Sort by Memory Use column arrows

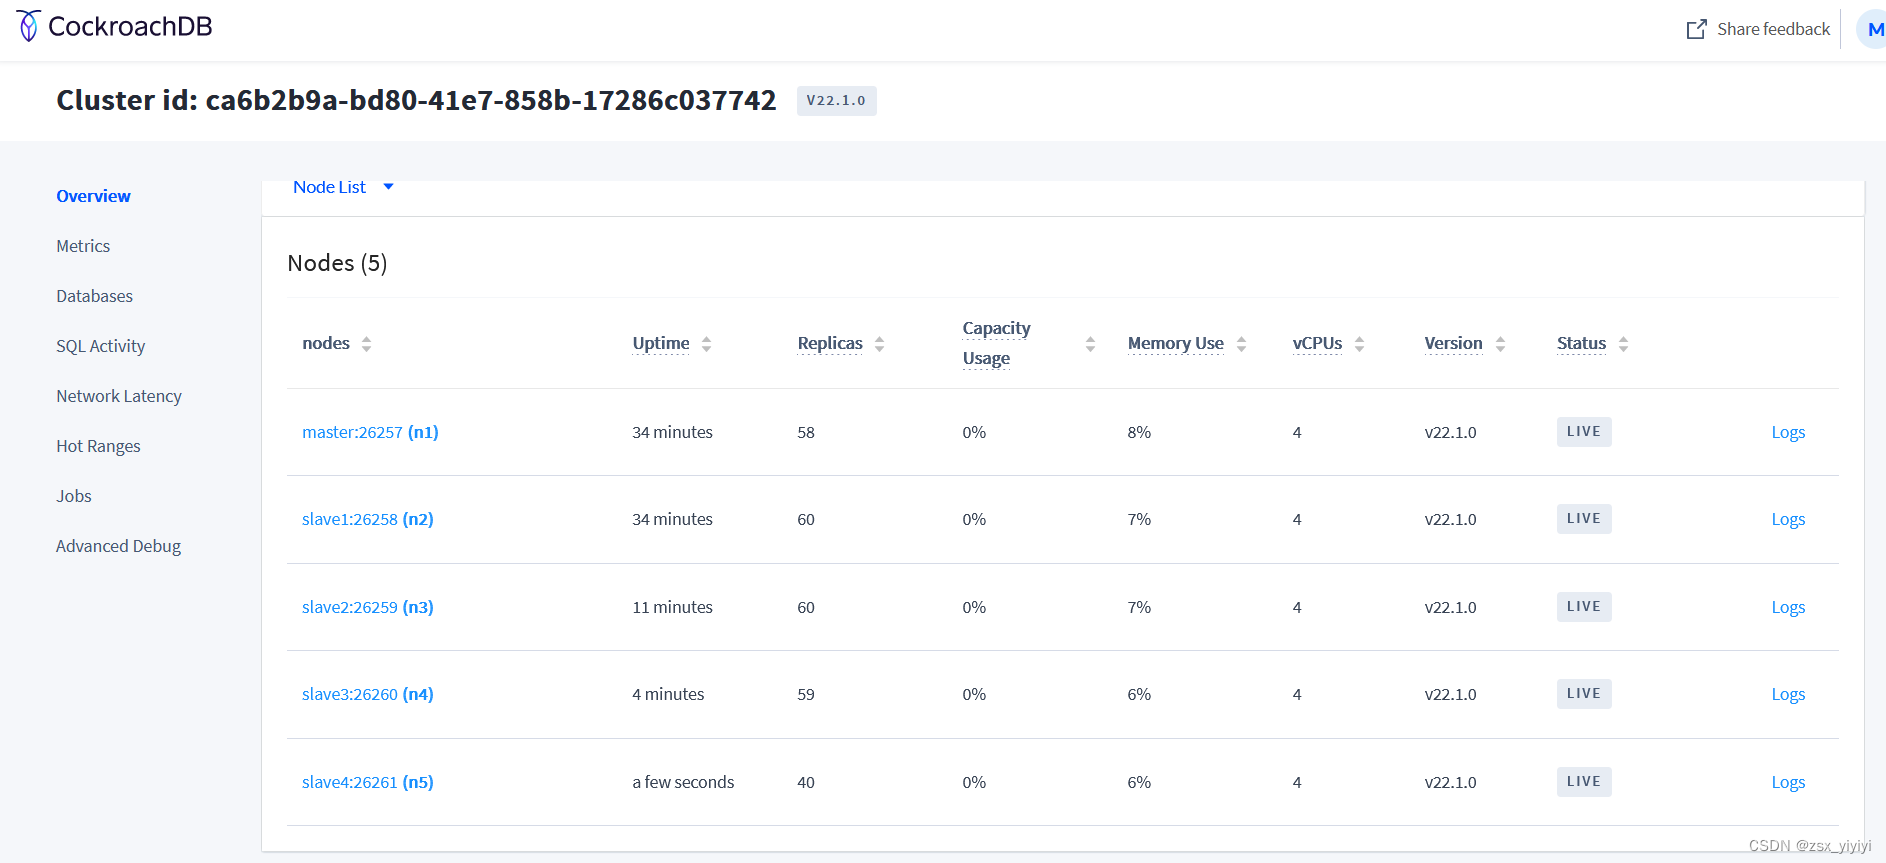pyautogui.click(x=1241, y=344)
